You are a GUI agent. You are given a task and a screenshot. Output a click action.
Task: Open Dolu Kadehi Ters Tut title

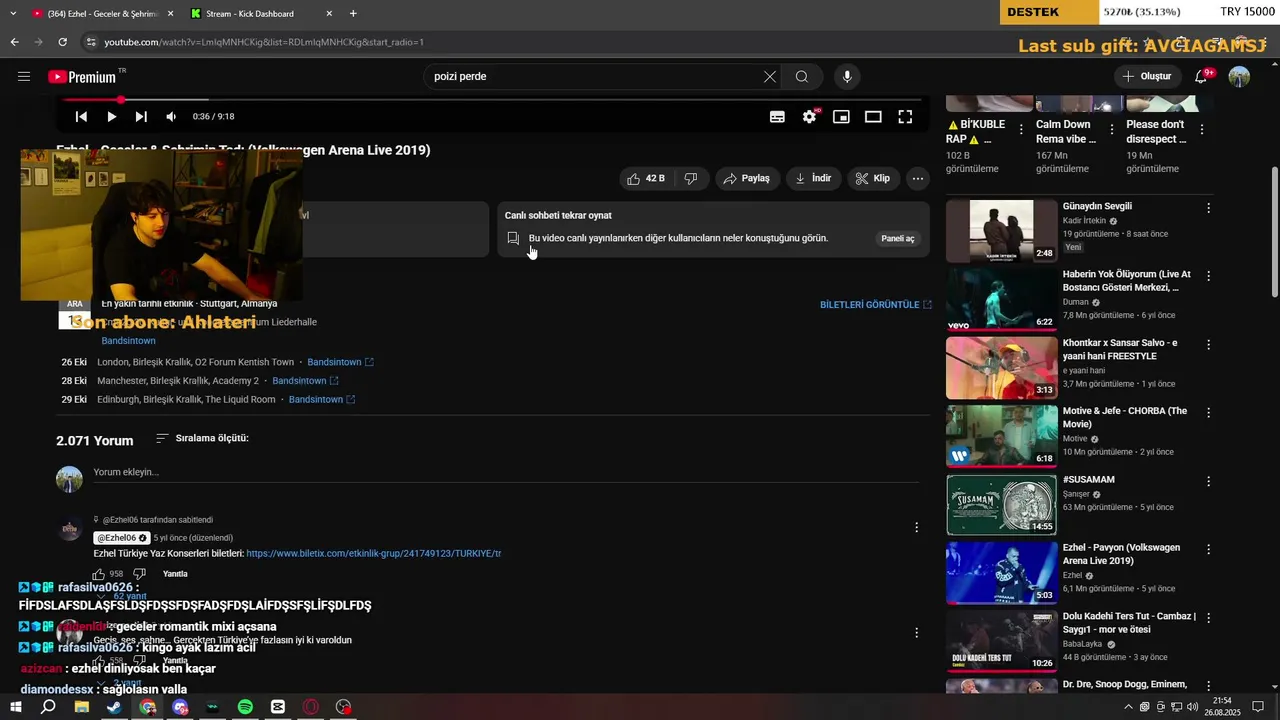coord(1129,623)
